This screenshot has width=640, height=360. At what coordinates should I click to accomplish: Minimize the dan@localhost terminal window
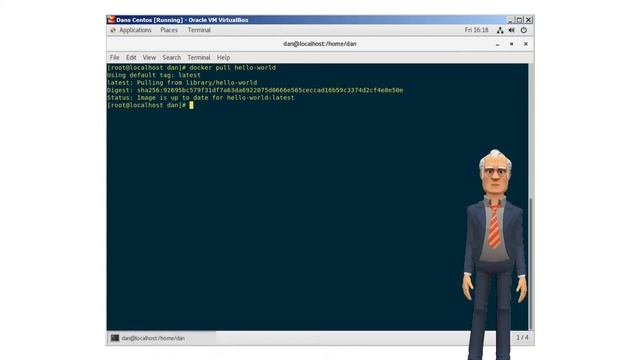(x=498, y=44)
